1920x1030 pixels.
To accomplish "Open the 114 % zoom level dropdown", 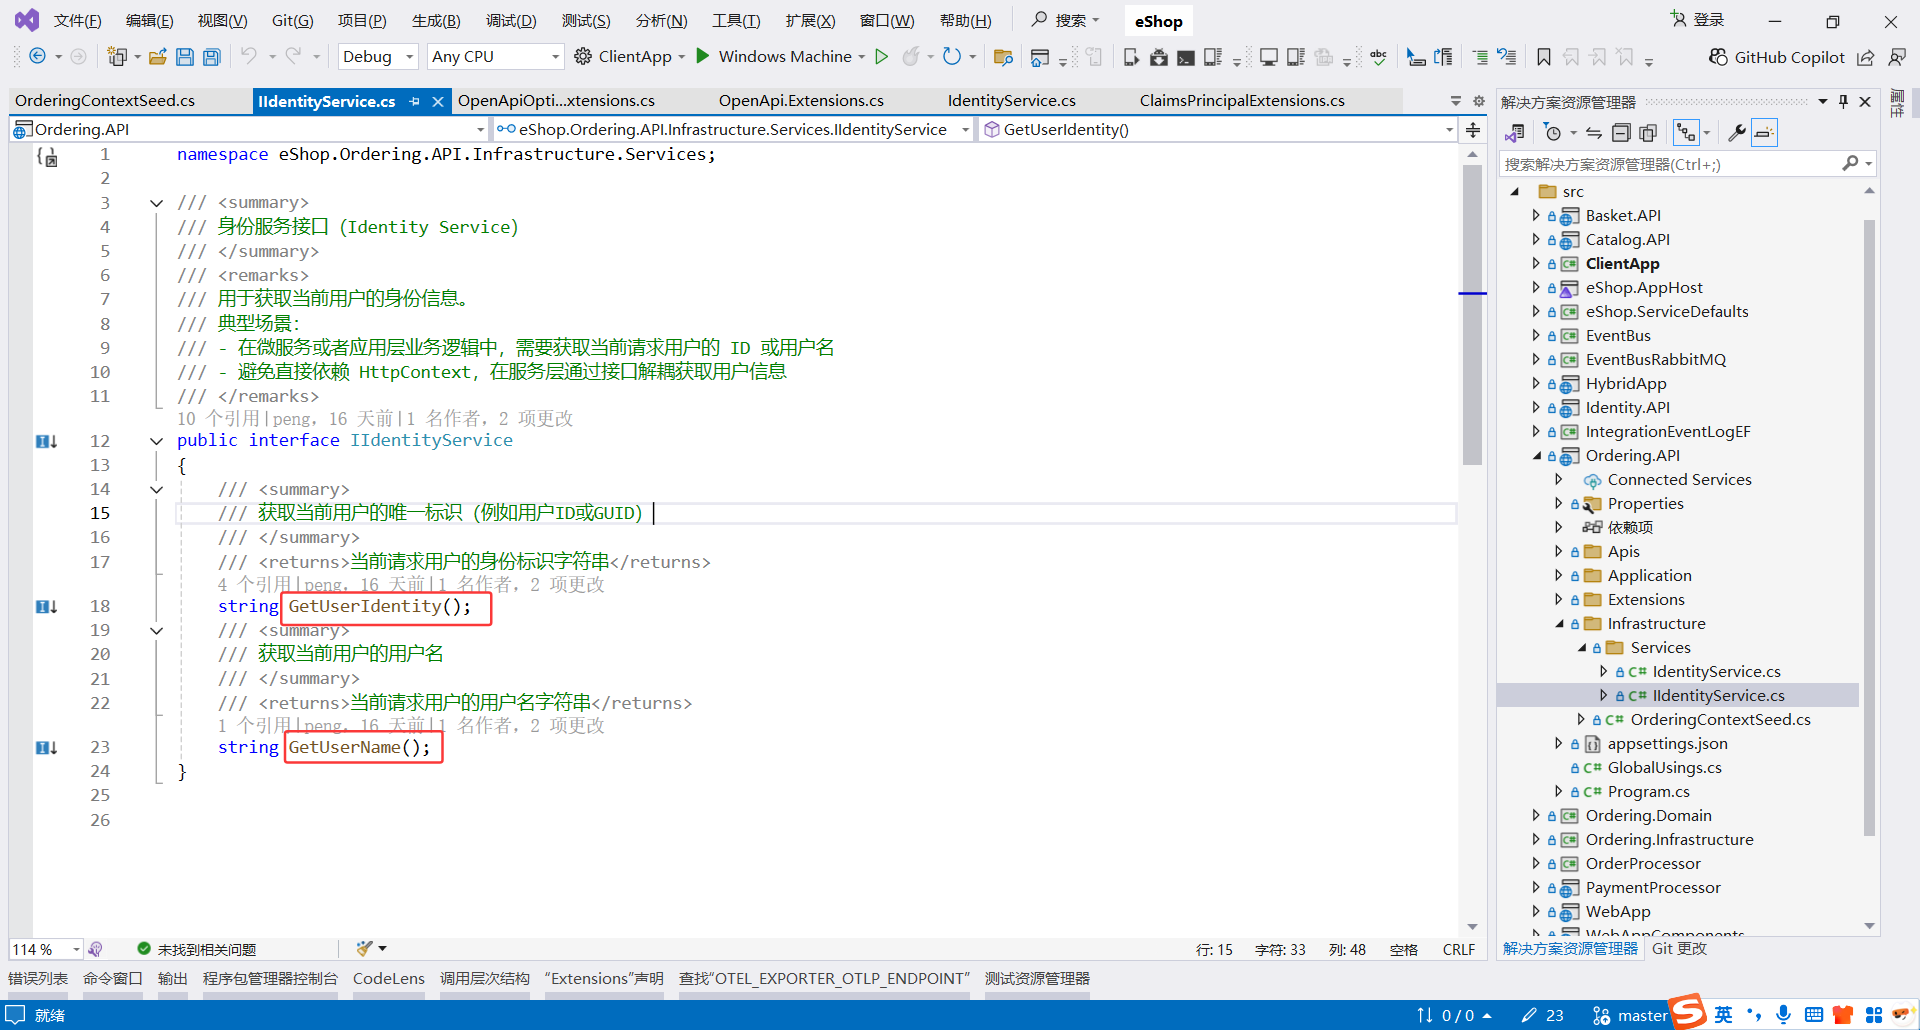I will point(46,949).
